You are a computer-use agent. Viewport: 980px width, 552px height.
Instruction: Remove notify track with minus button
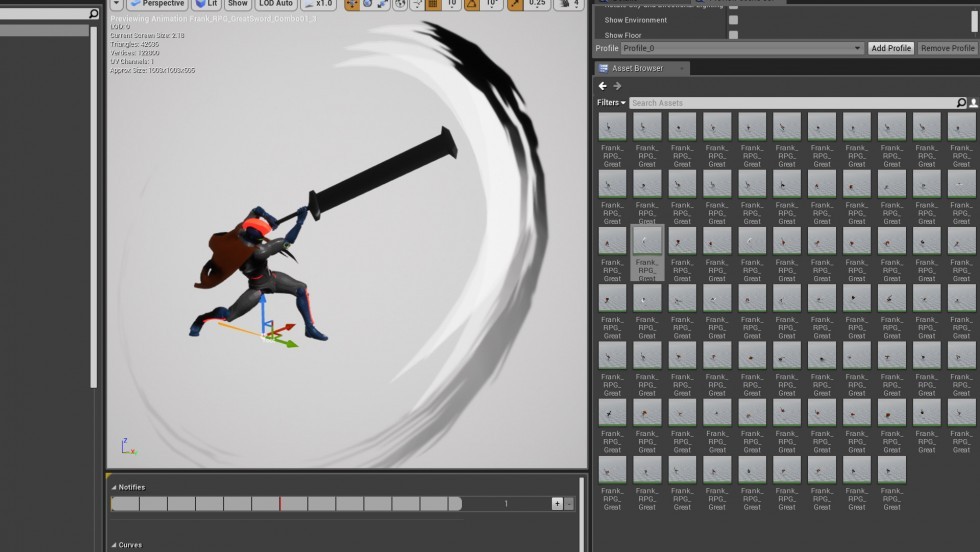pyautogui.click(x=569, y=503)
